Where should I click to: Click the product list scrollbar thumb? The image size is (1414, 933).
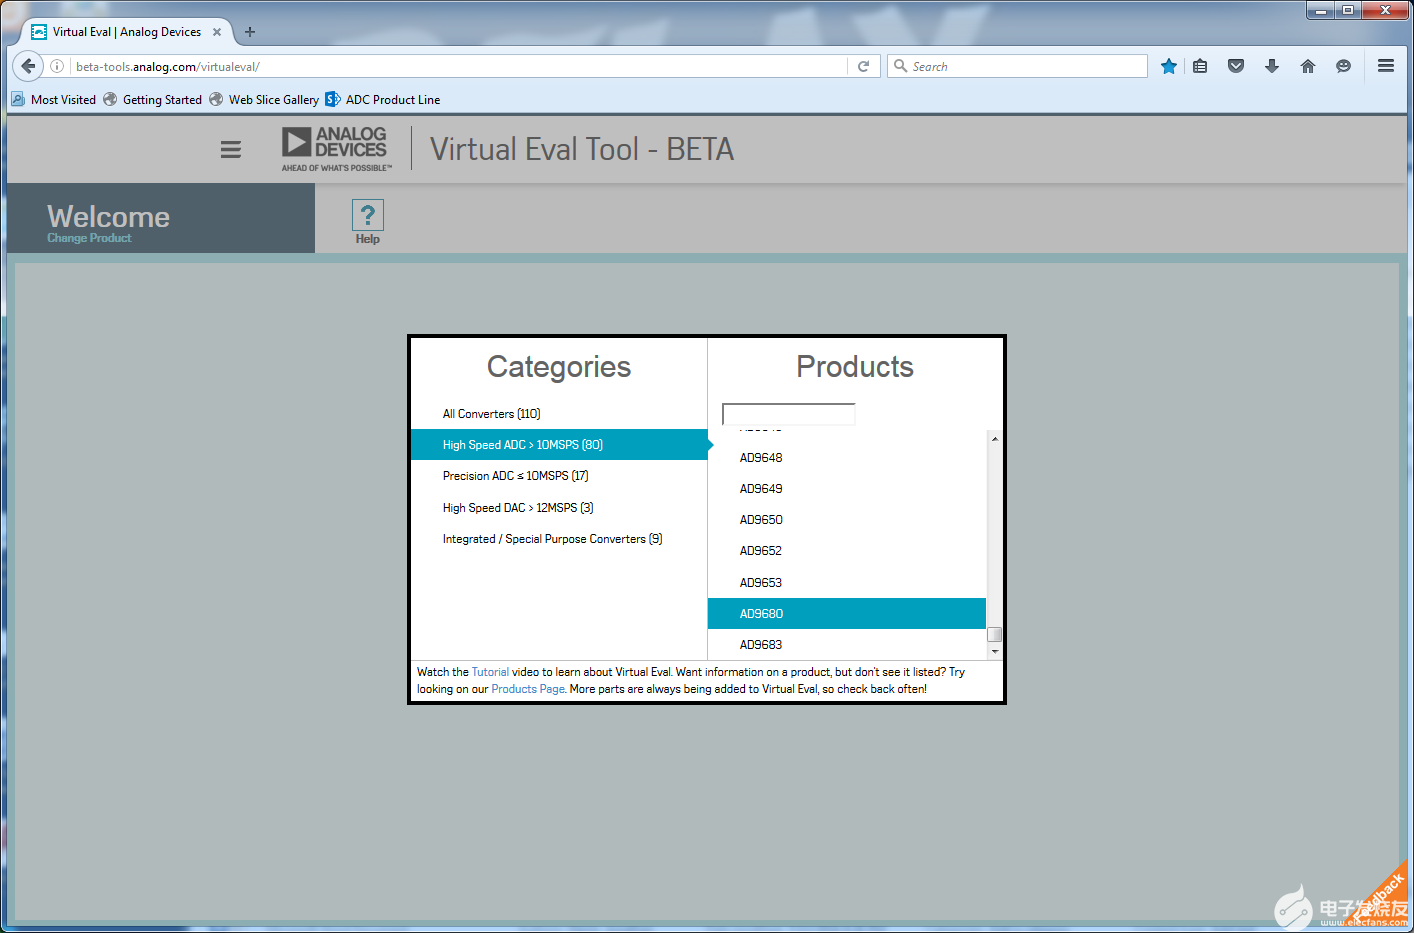[x=995, y=634]
